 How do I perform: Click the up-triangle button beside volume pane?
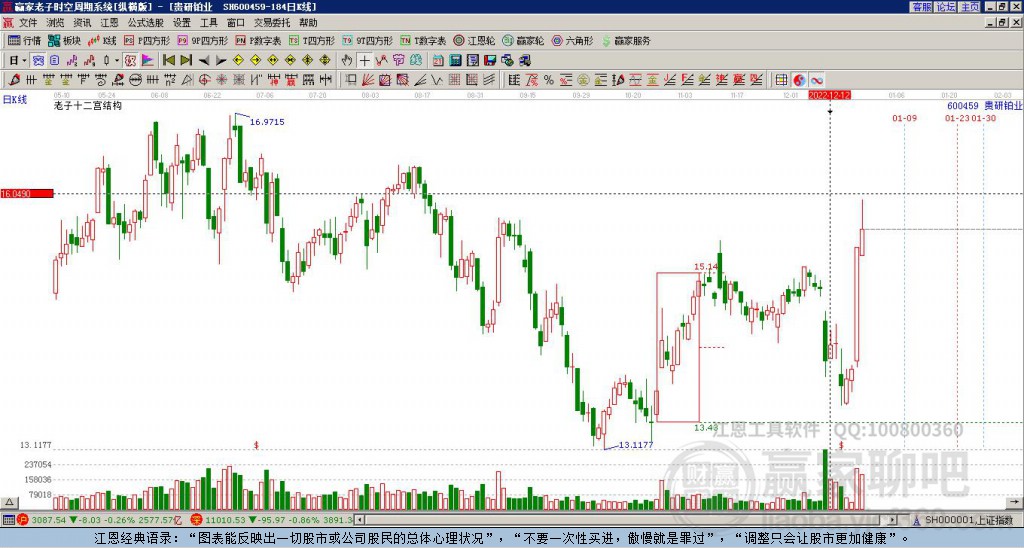pos(9,502)
